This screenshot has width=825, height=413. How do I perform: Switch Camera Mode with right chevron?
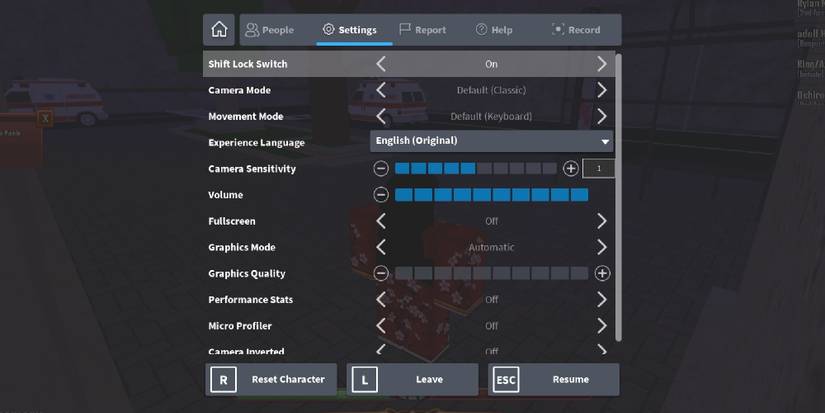click(601, 90)
